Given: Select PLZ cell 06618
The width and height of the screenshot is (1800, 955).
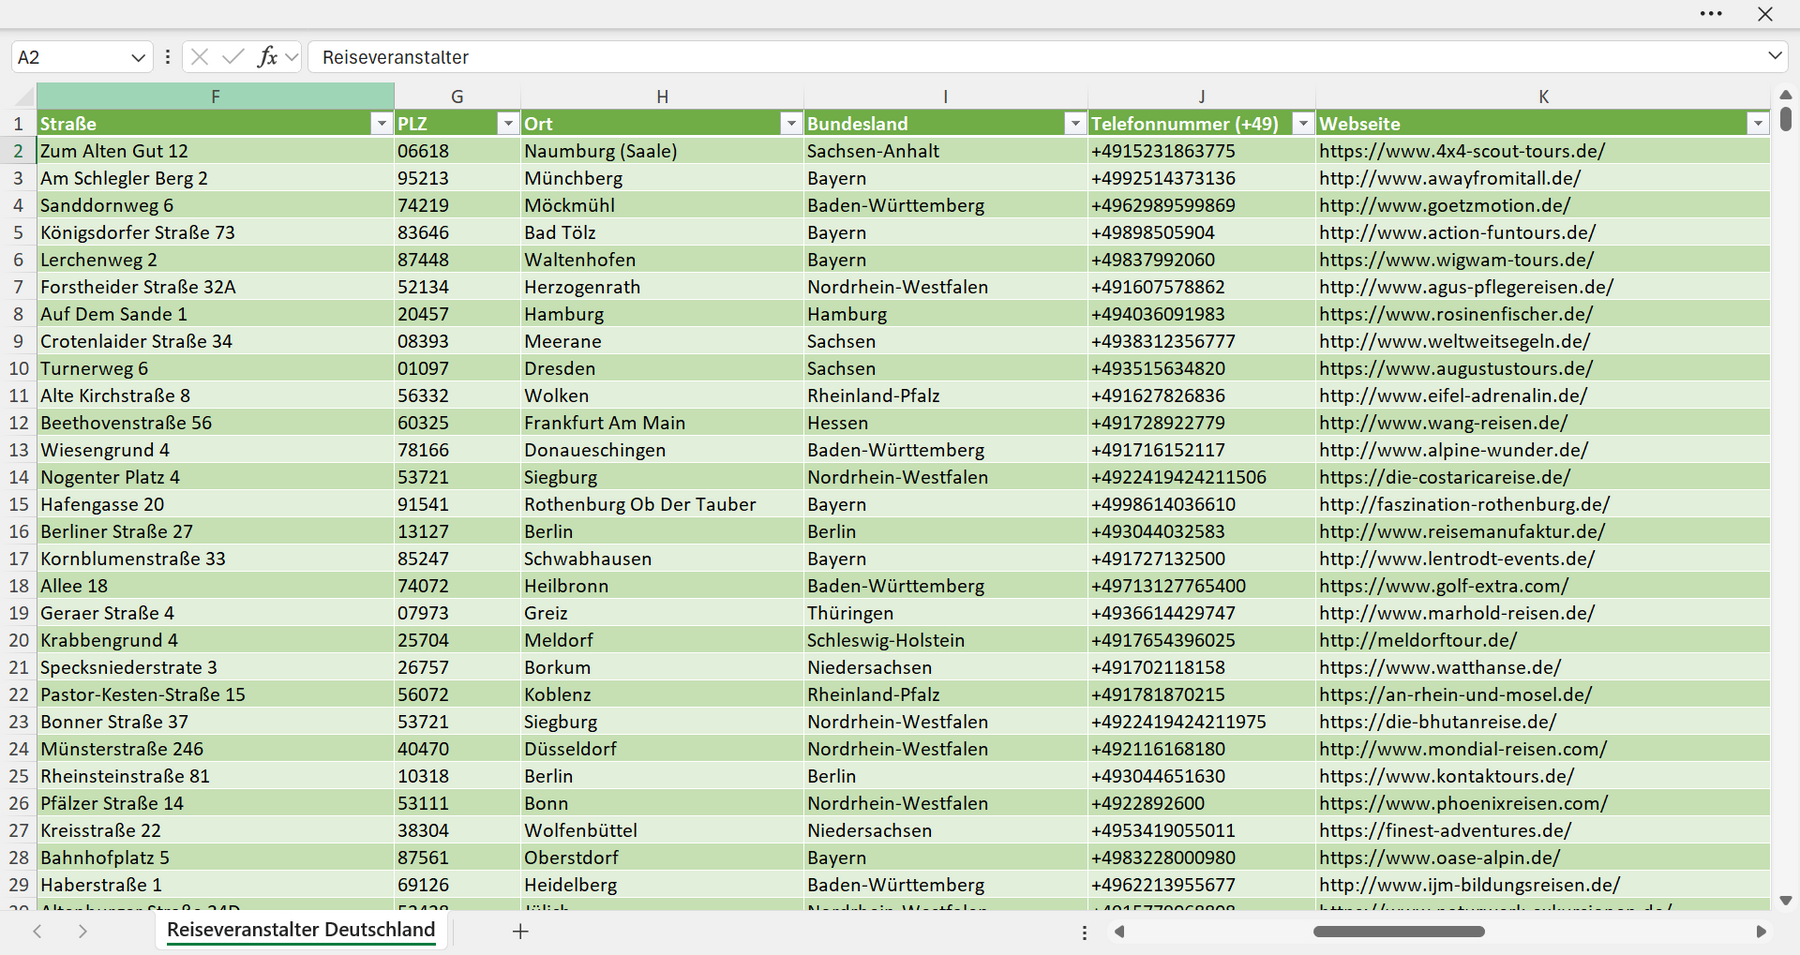Looking at the screenshot, I should pos(457,151).
